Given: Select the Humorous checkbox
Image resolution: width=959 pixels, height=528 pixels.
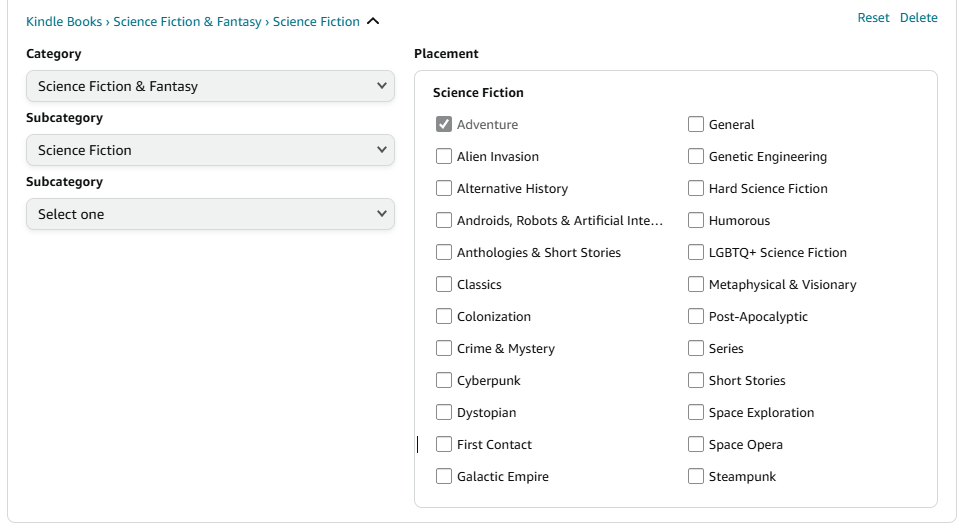Looking at the screenshot, I should tap(696, 221).
